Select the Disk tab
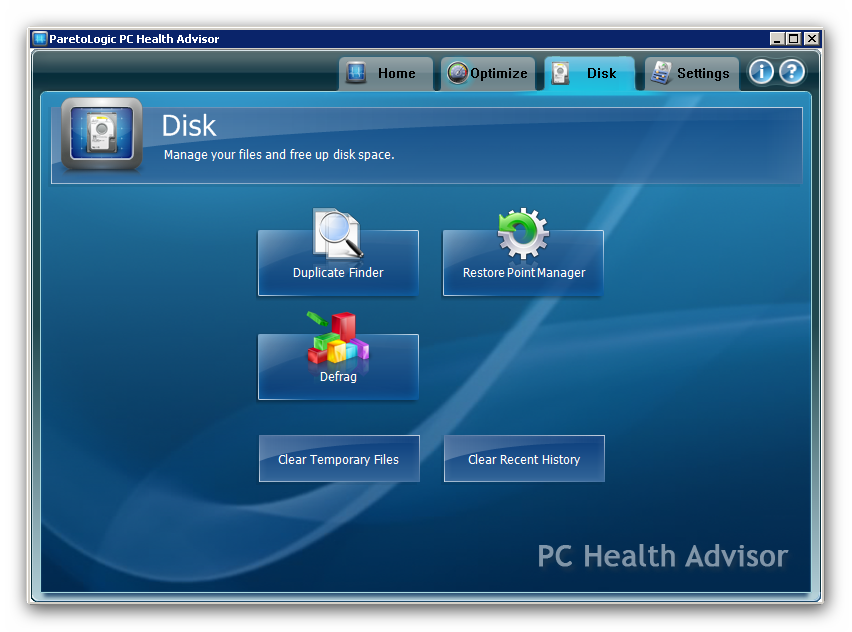Viewport: 852px width, 632px height. 589,73
